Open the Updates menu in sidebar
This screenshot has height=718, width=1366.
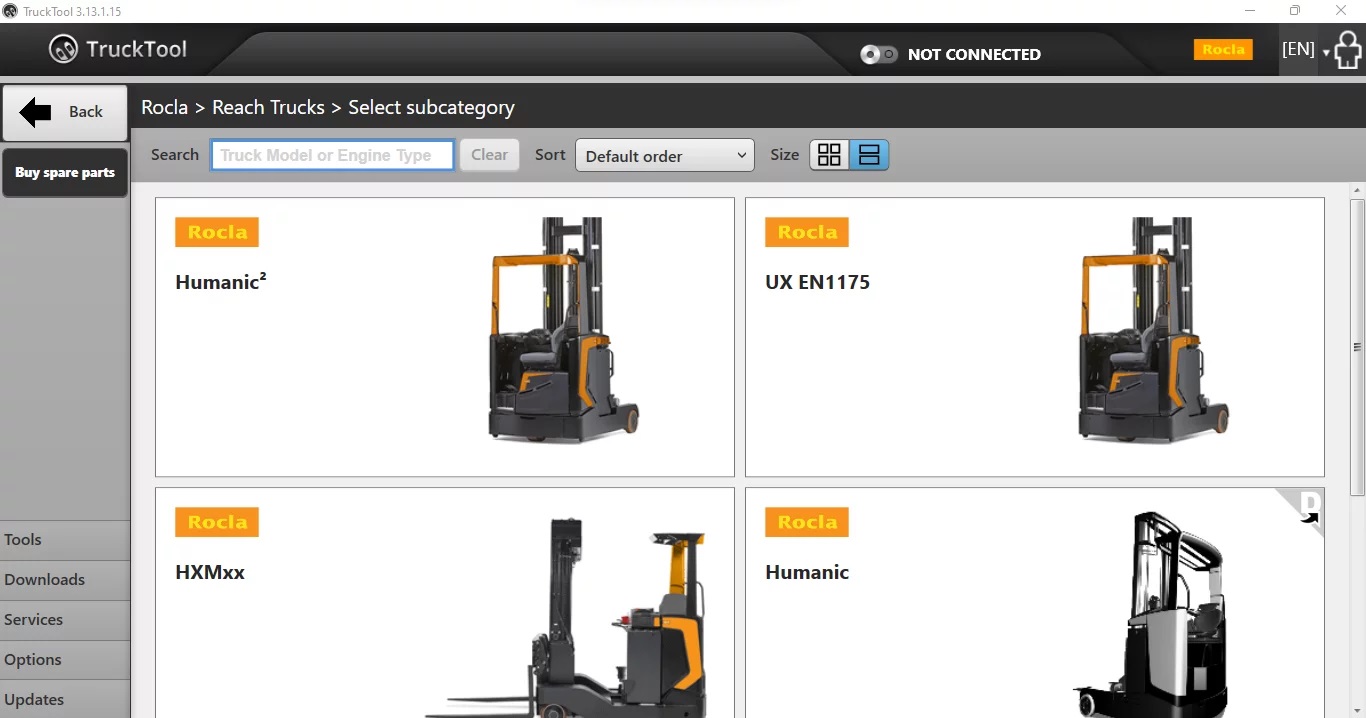(65, 699)
